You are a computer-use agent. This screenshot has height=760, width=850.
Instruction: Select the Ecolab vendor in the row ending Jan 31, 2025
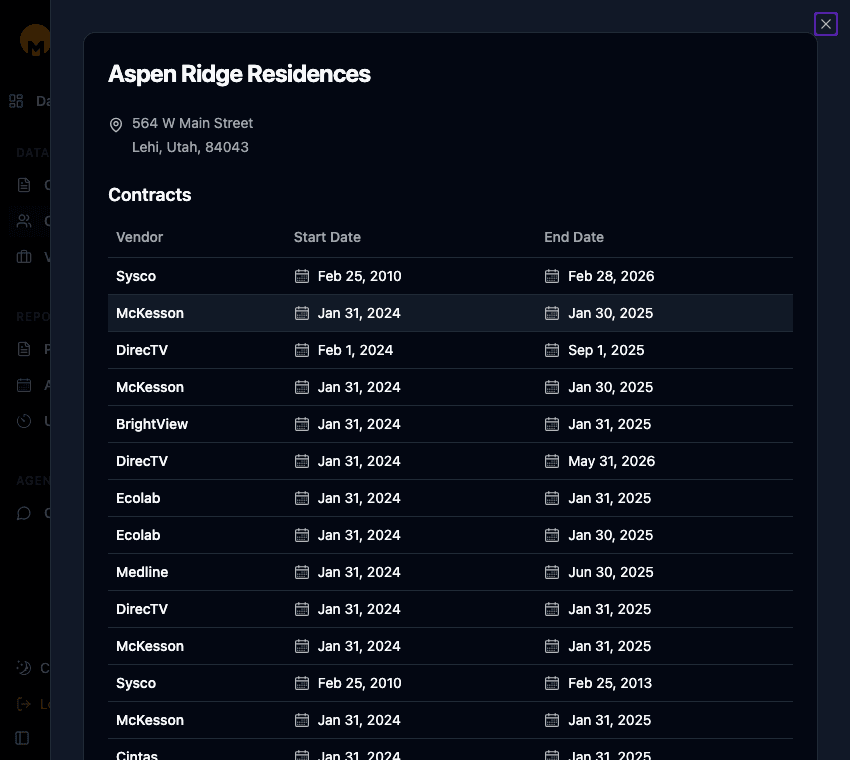(x=138, y=498)
